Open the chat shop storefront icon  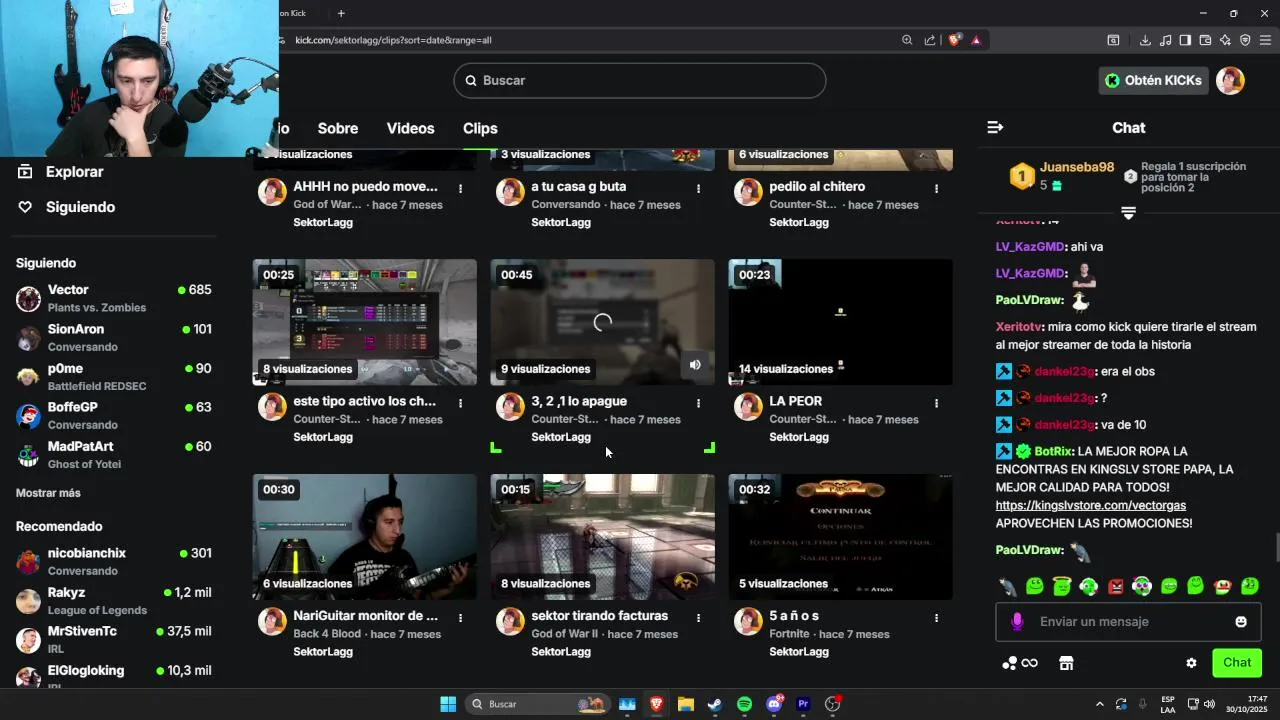point(1066,663)
